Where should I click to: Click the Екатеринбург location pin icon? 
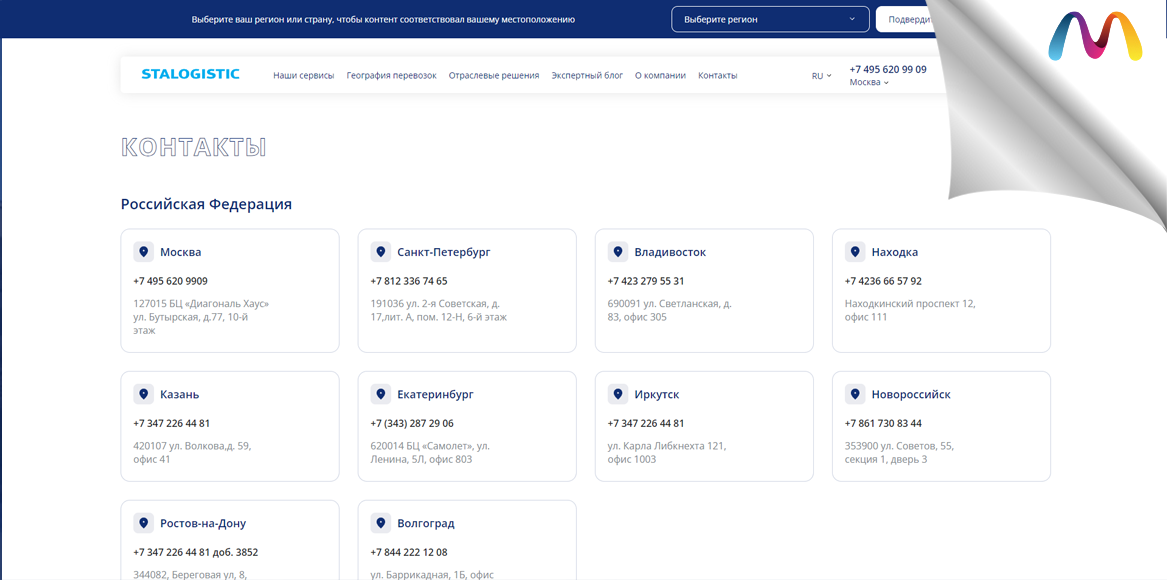tap(381, 395)
